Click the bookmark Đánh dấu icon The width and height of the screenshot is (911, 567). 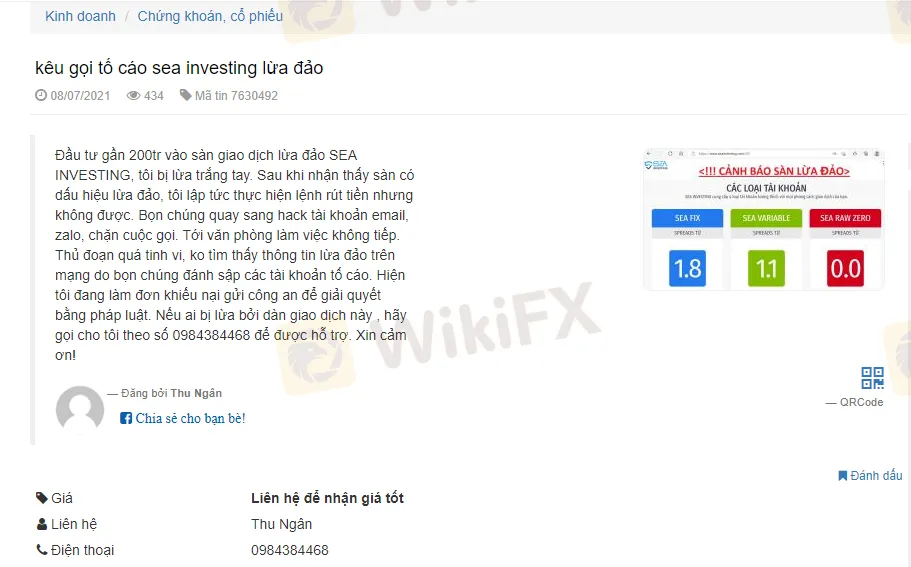[842, 476]
